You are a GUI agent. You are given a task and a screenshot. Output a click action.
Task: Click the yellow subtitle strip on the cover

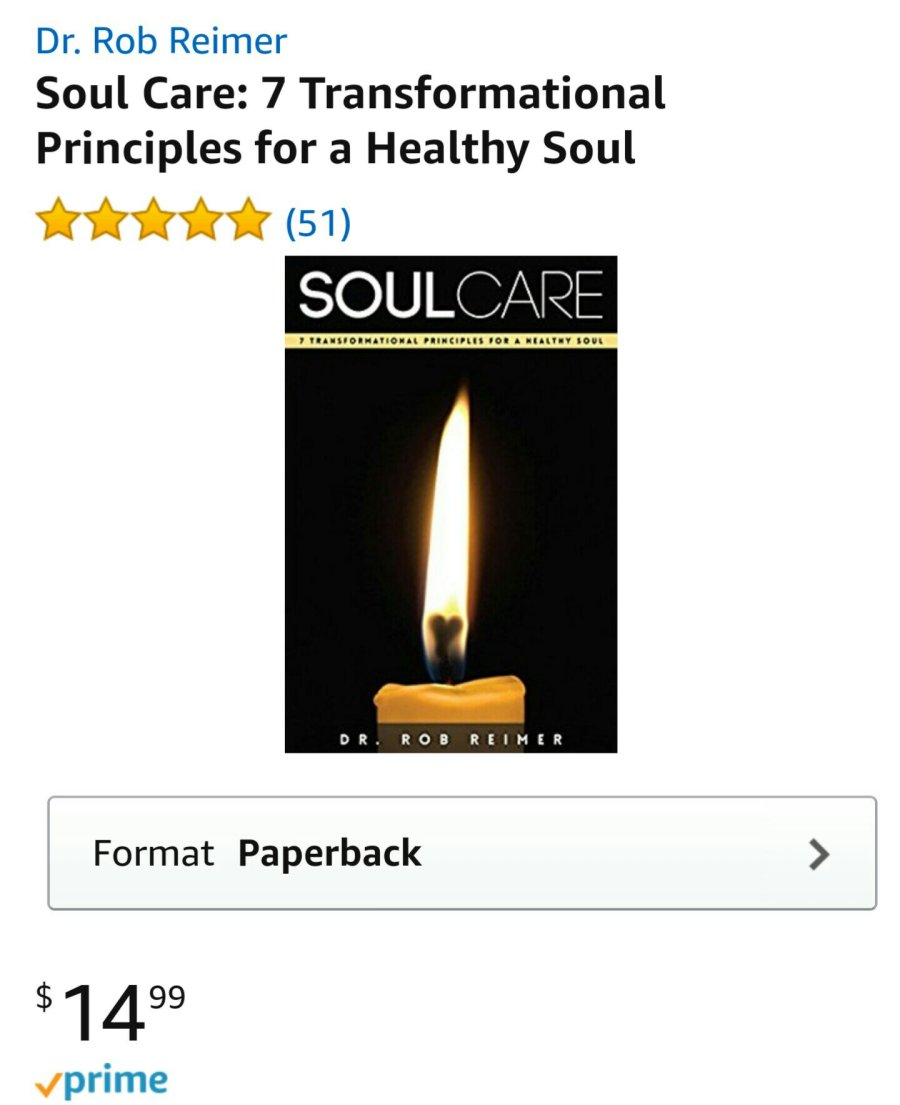[x=451, y=340]
